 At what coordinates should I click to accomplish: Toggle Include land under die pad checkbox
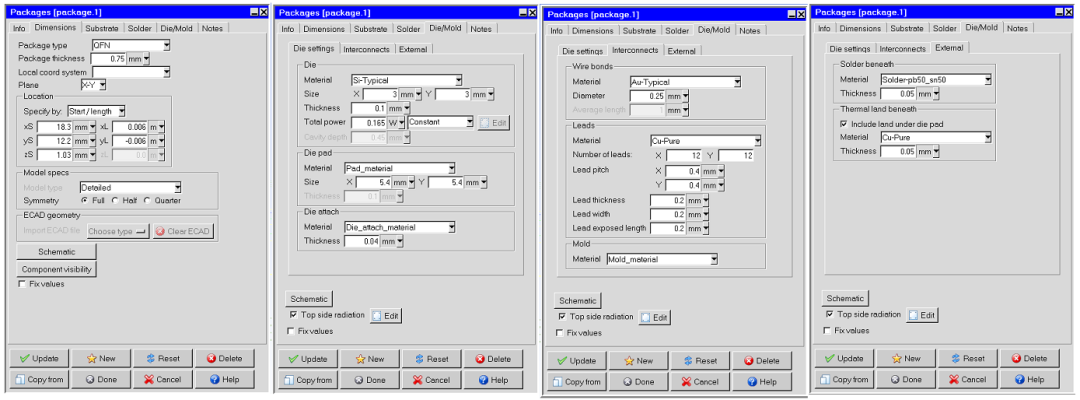tap(844, 124)
